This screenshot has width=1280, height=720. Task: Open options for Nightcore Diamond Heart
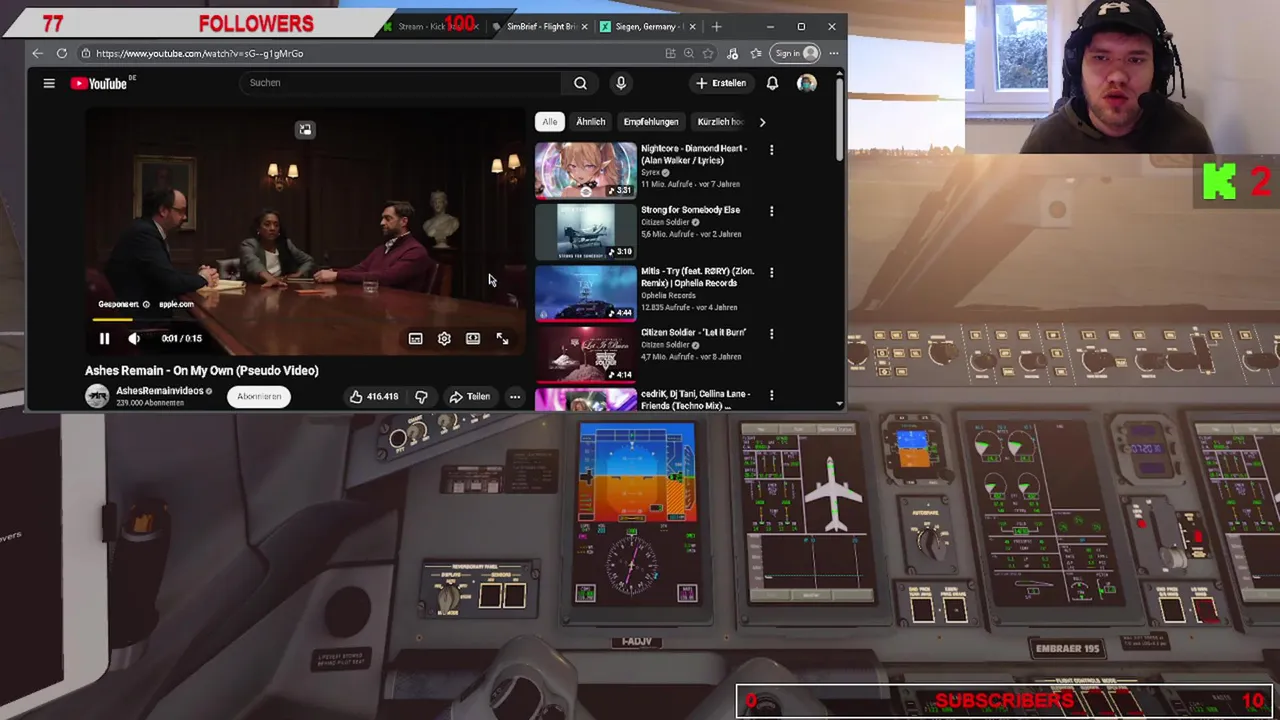771,149
